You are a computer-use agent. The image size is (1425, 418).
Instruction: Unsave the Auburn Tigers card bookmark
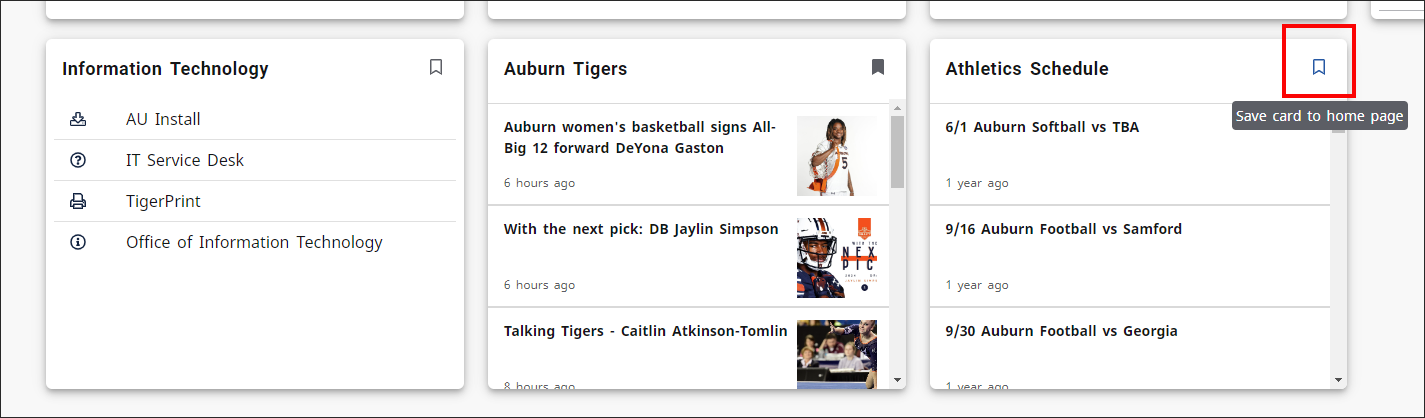(878, 67)
